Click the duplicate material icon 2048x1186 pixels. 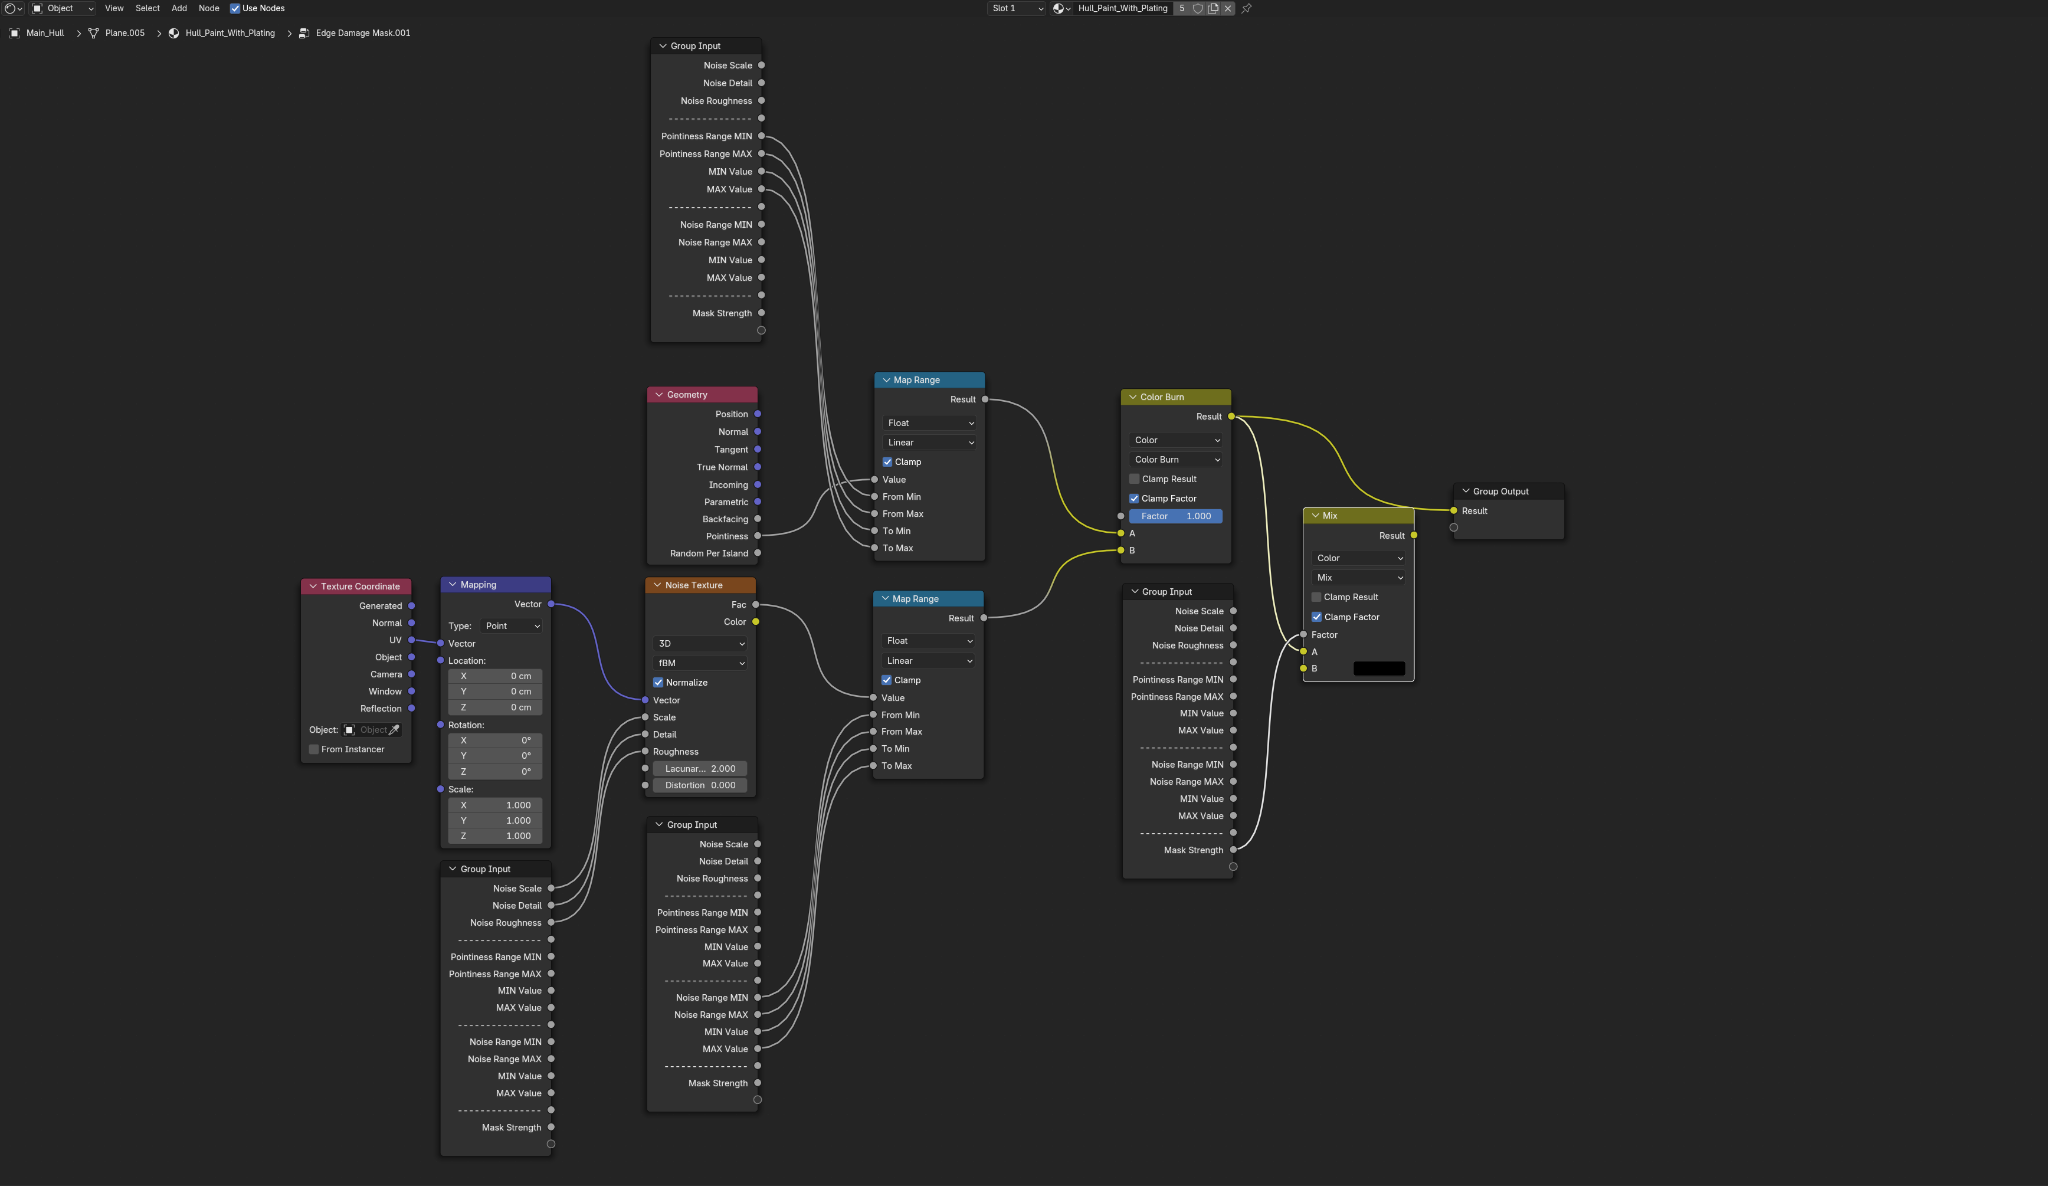(x=1213, y=8)
